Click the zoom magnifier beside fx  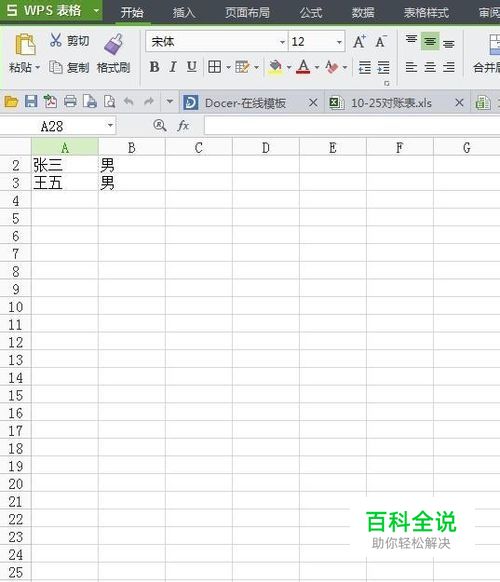pyautogui.click(x=160, y=125)
